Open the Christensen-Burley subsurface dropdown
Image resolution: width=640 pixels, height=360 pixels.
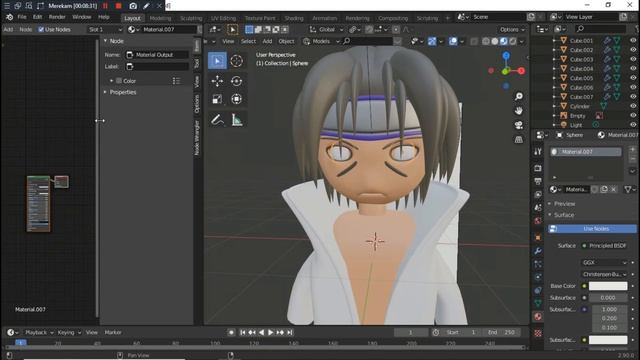604,274
